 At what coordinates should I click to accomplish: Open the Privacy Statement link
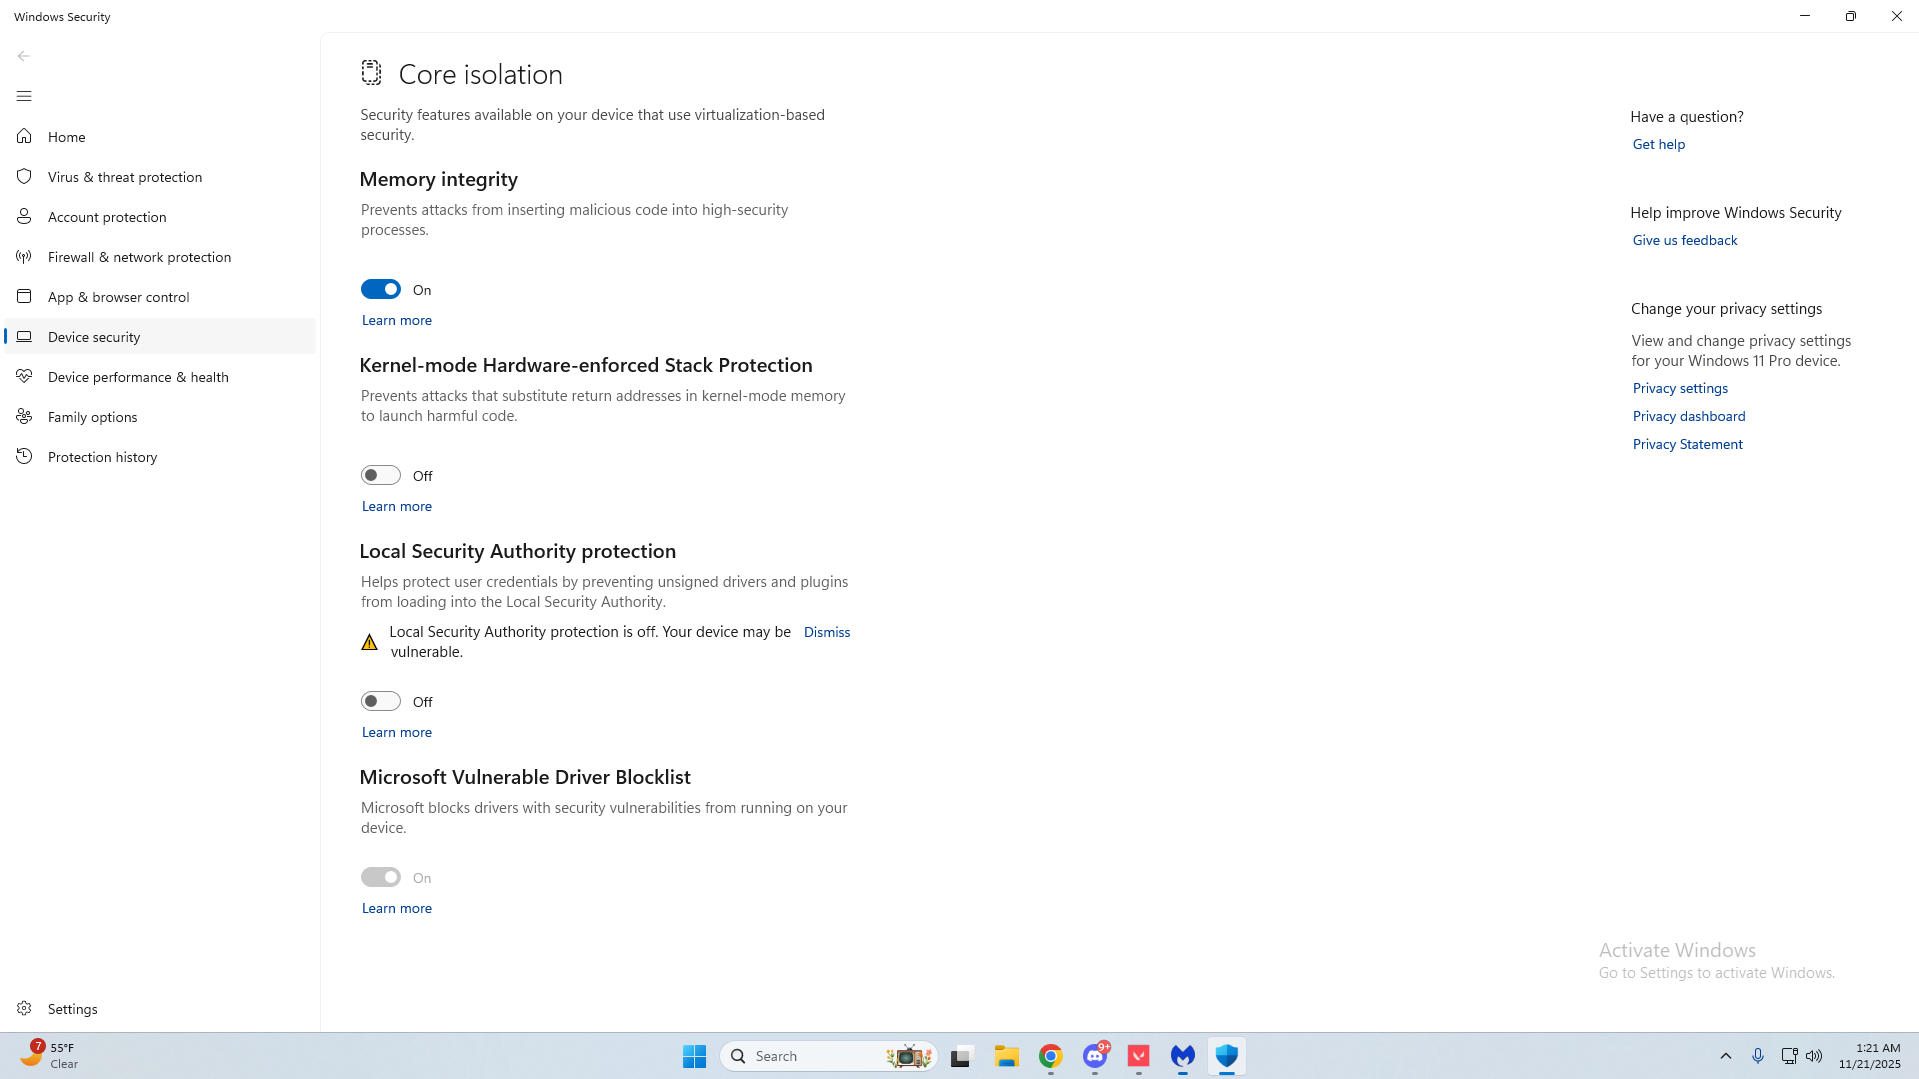tap(1688, 444)
